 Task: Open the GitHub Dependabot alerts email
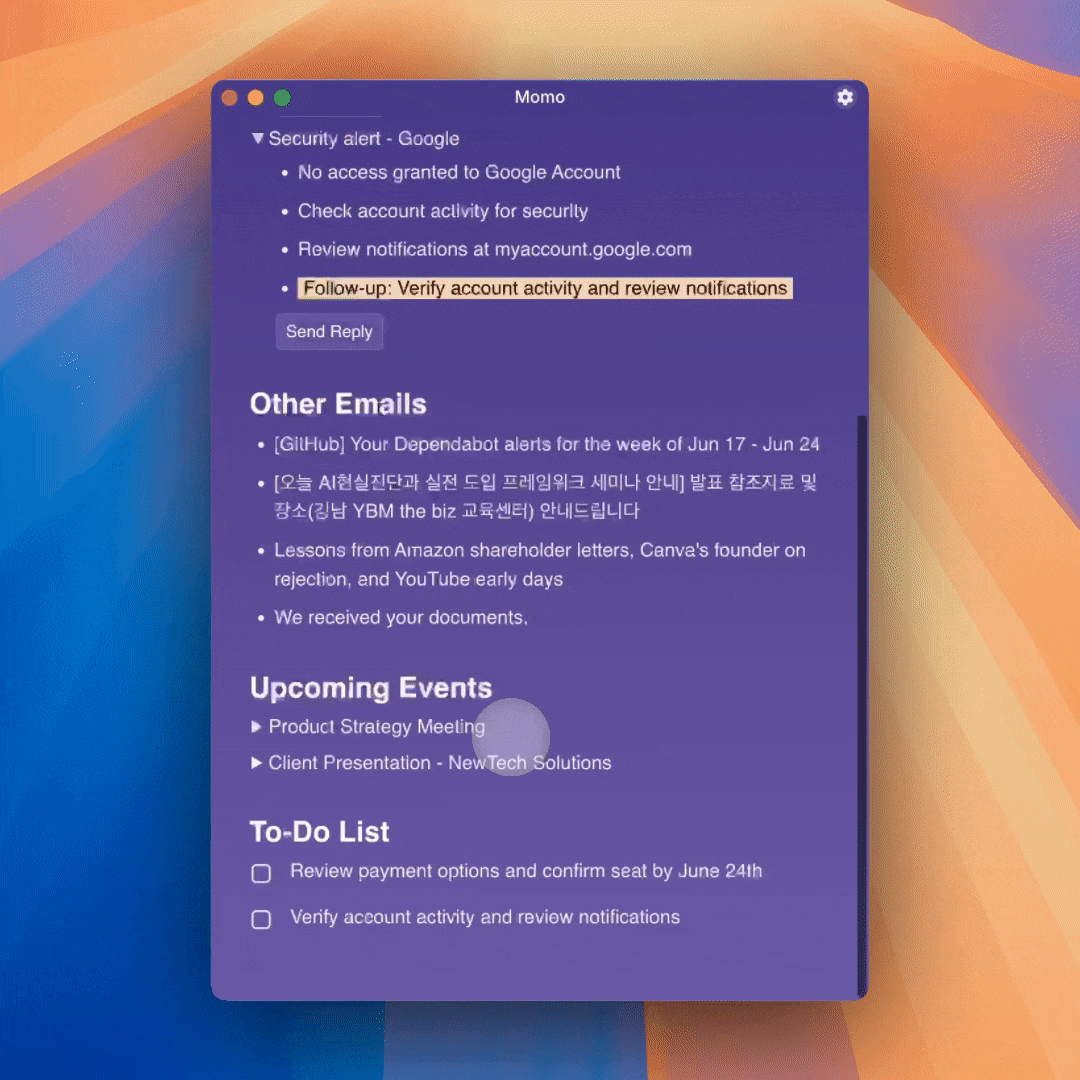point(547,444)
